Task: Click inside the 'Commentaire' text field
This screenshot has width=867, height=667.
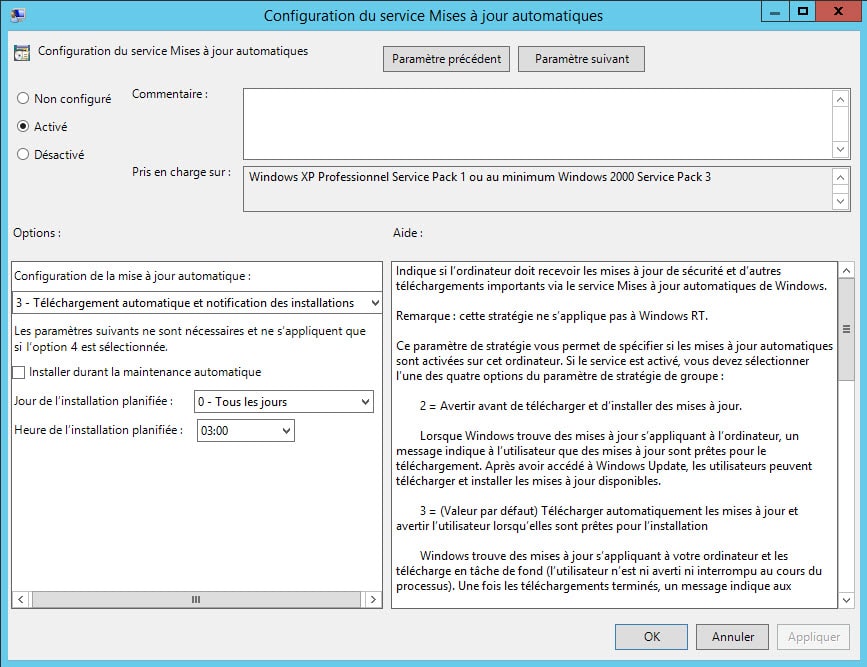Action: click(537, 122)
